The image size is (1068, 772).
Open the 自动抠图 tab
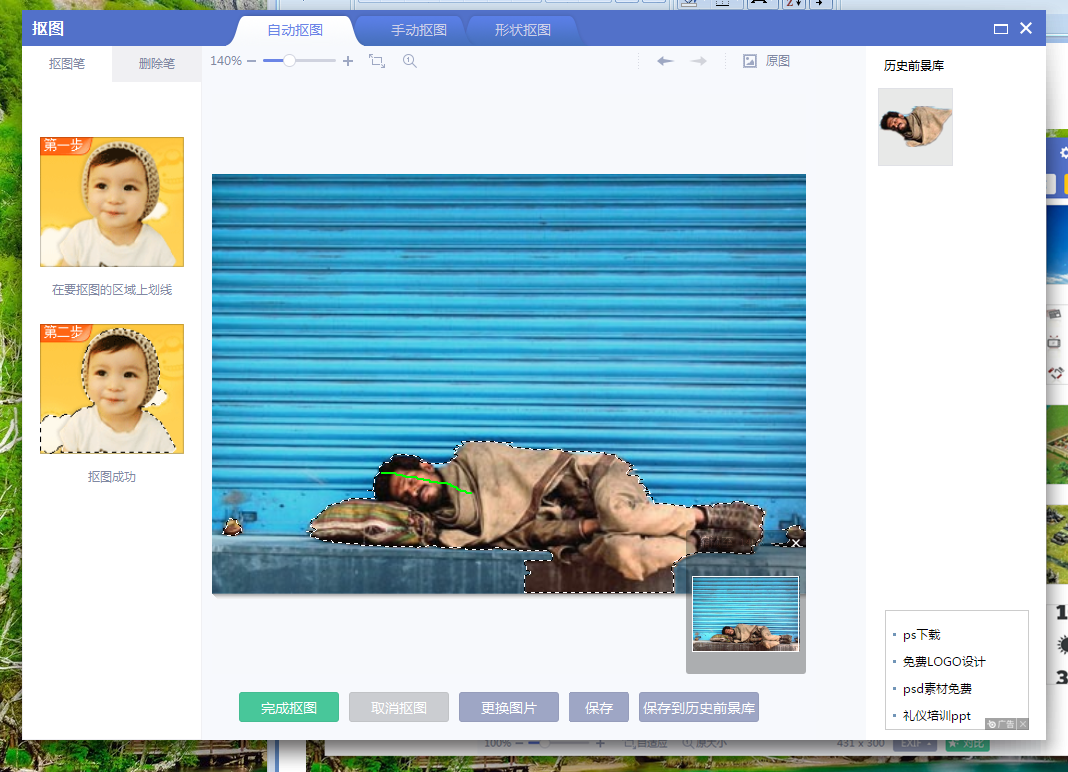pos(295,30)
